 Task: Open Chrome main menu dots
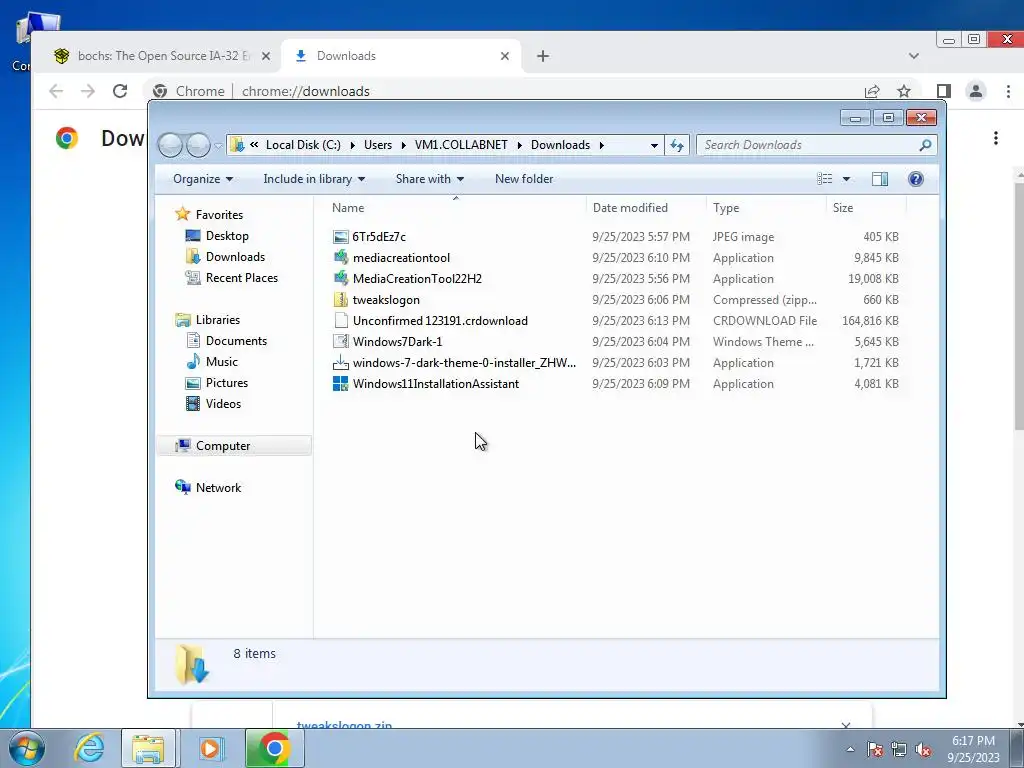click(x=1008, y=91)
